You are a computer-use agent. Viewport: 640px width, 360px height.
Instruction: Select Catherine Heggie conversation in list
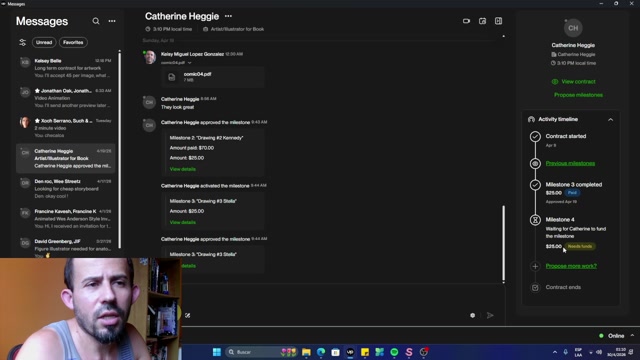point(66,158)
